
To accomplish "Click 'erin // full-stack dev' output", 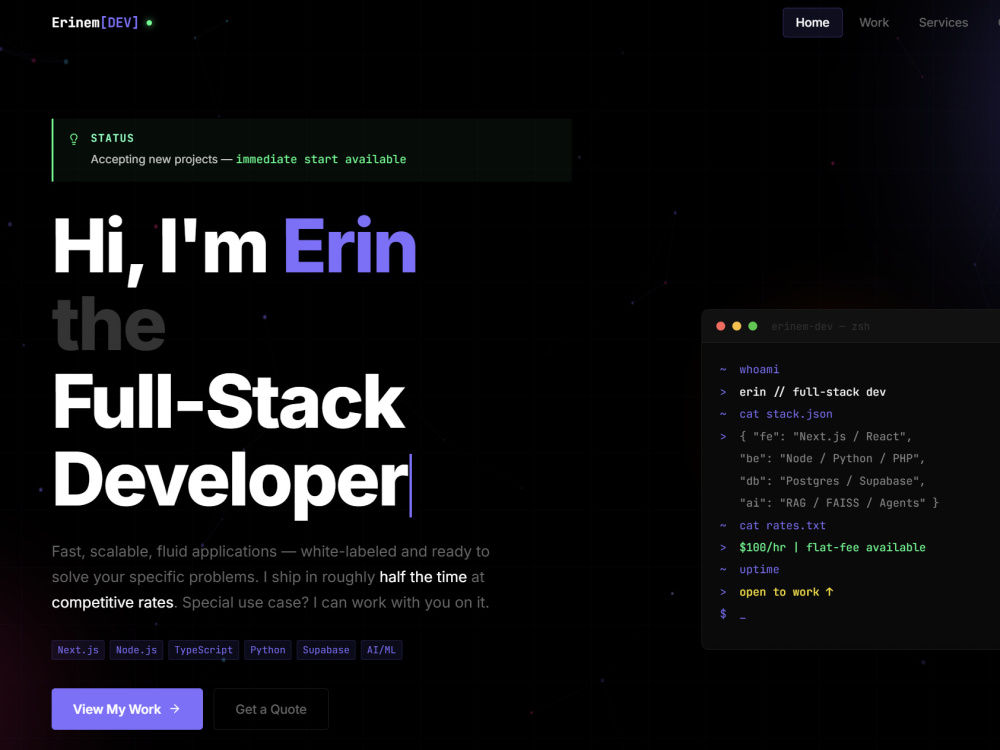I will point(812,392).
